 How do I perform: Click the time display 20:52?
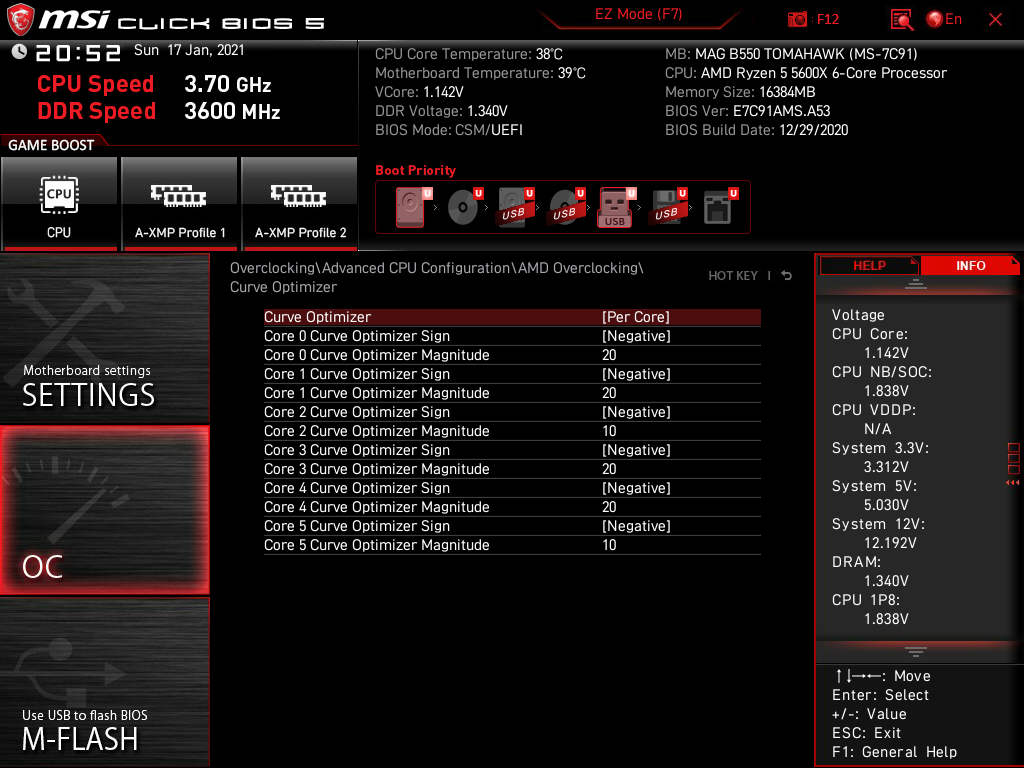pyautogui.click(x=78, y=52)
